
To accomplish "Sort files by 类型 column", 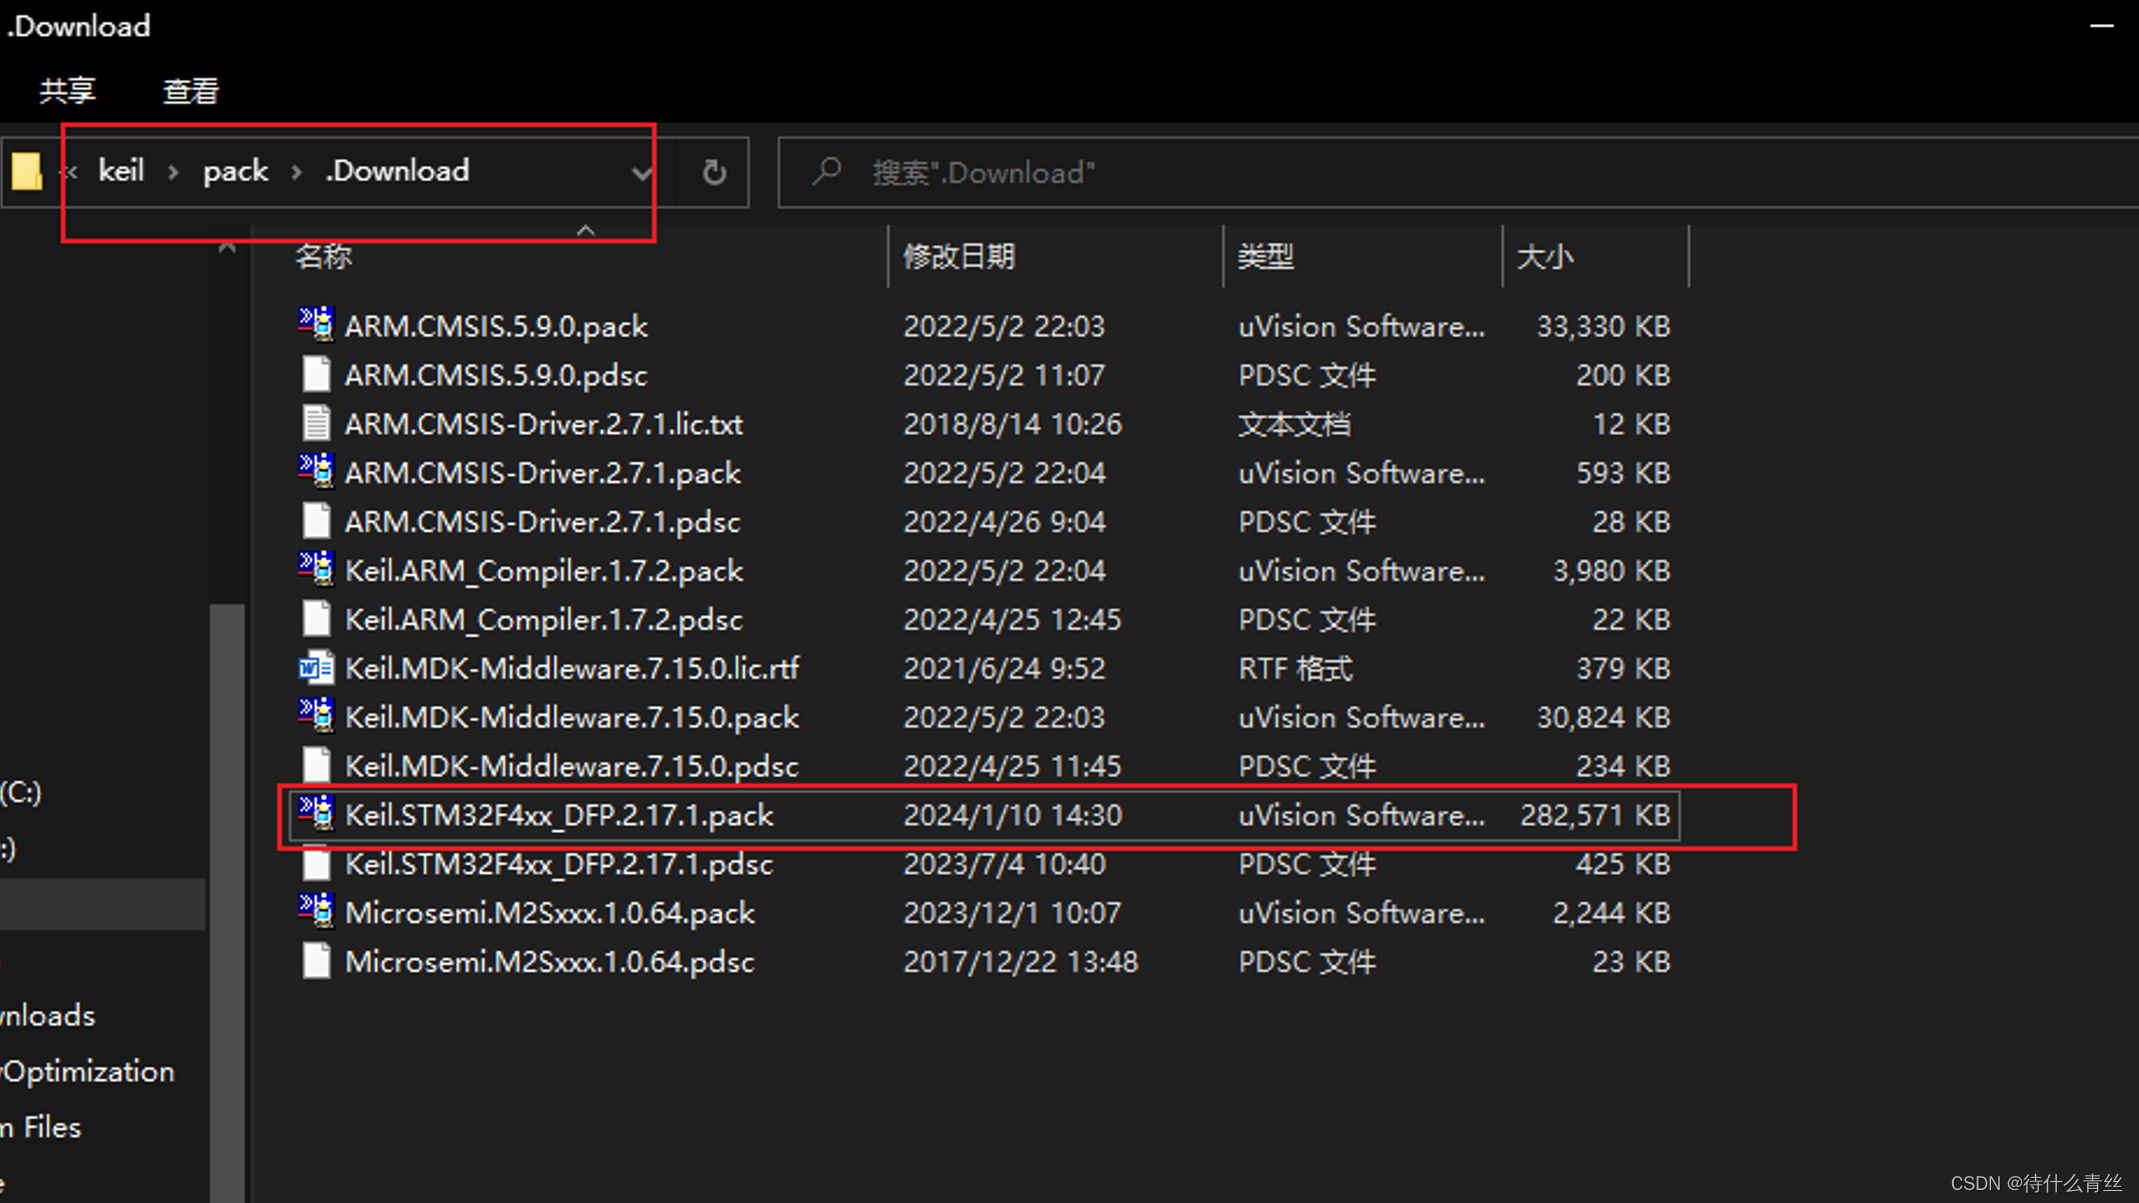I will pyautogui.click(x=1266, y=257).
